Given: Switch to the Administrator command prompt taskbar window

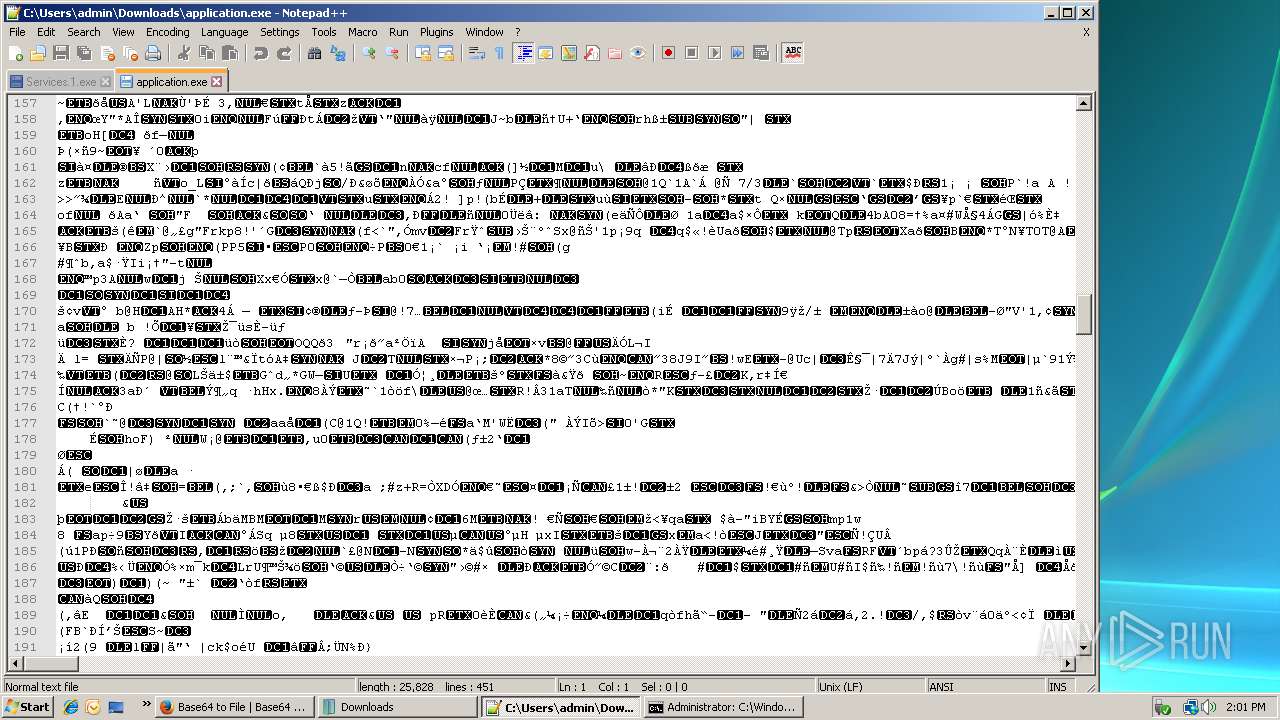Looking at the screenshot, I should 721,707.
